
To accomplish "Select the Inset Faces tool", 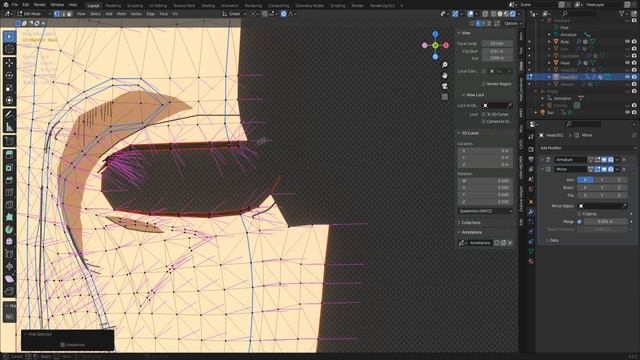I will [x=9, y=167].
